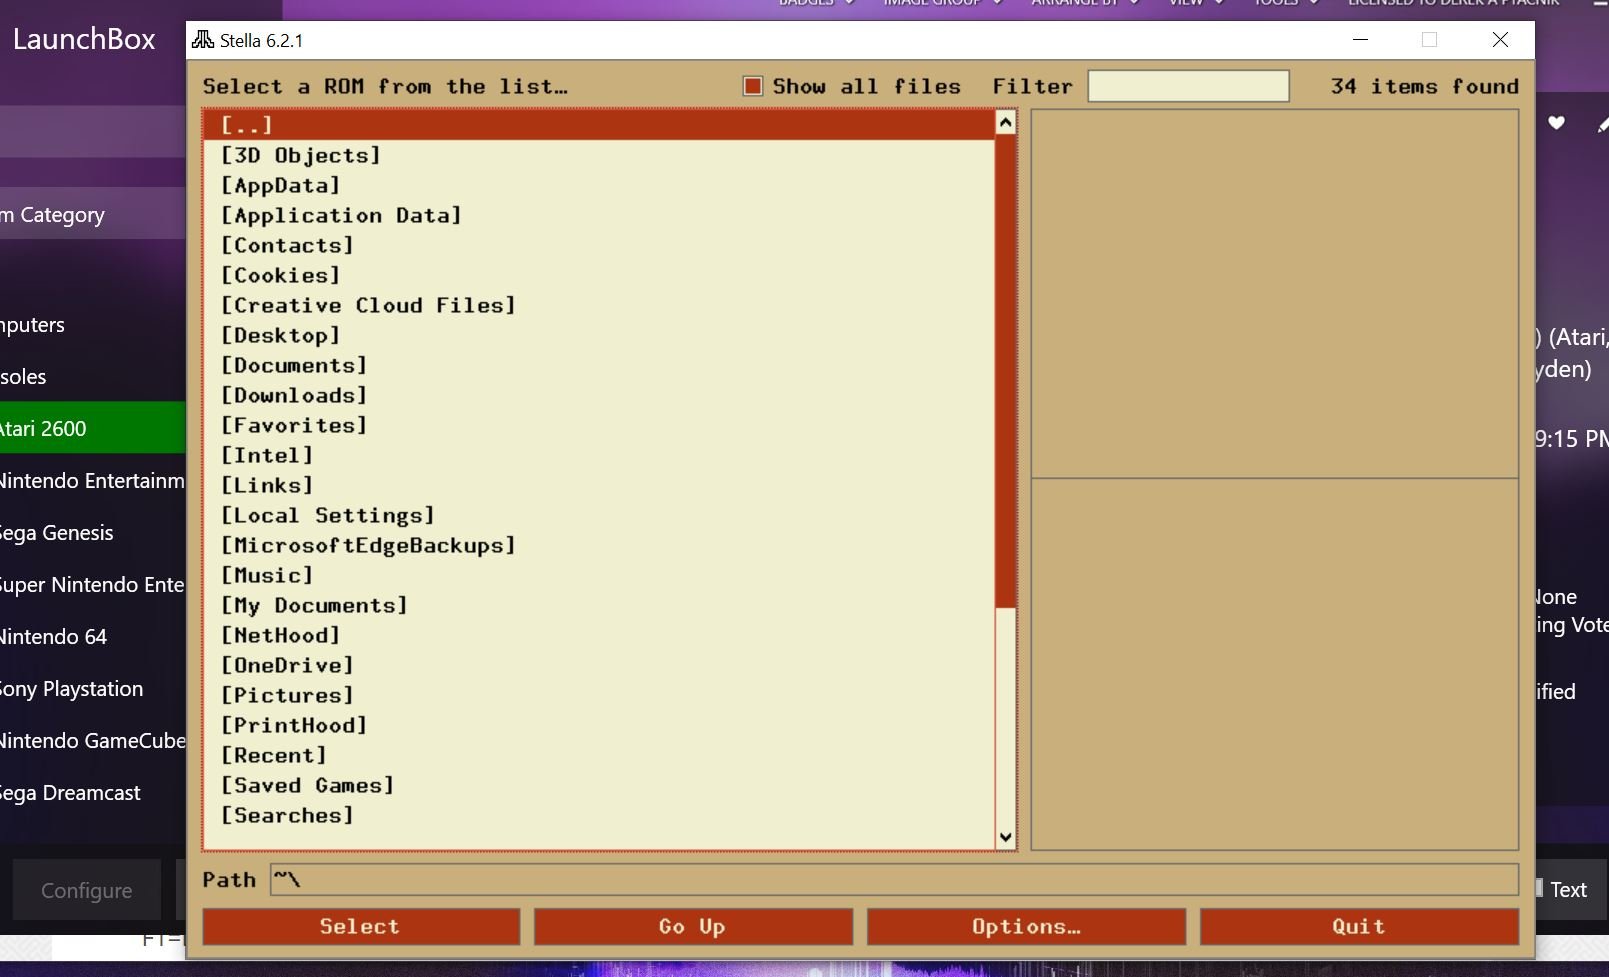The width and height of the screenshot is (1609, 977).
Task: Click the Stella app icon in title bar
Action: (203, 40)
